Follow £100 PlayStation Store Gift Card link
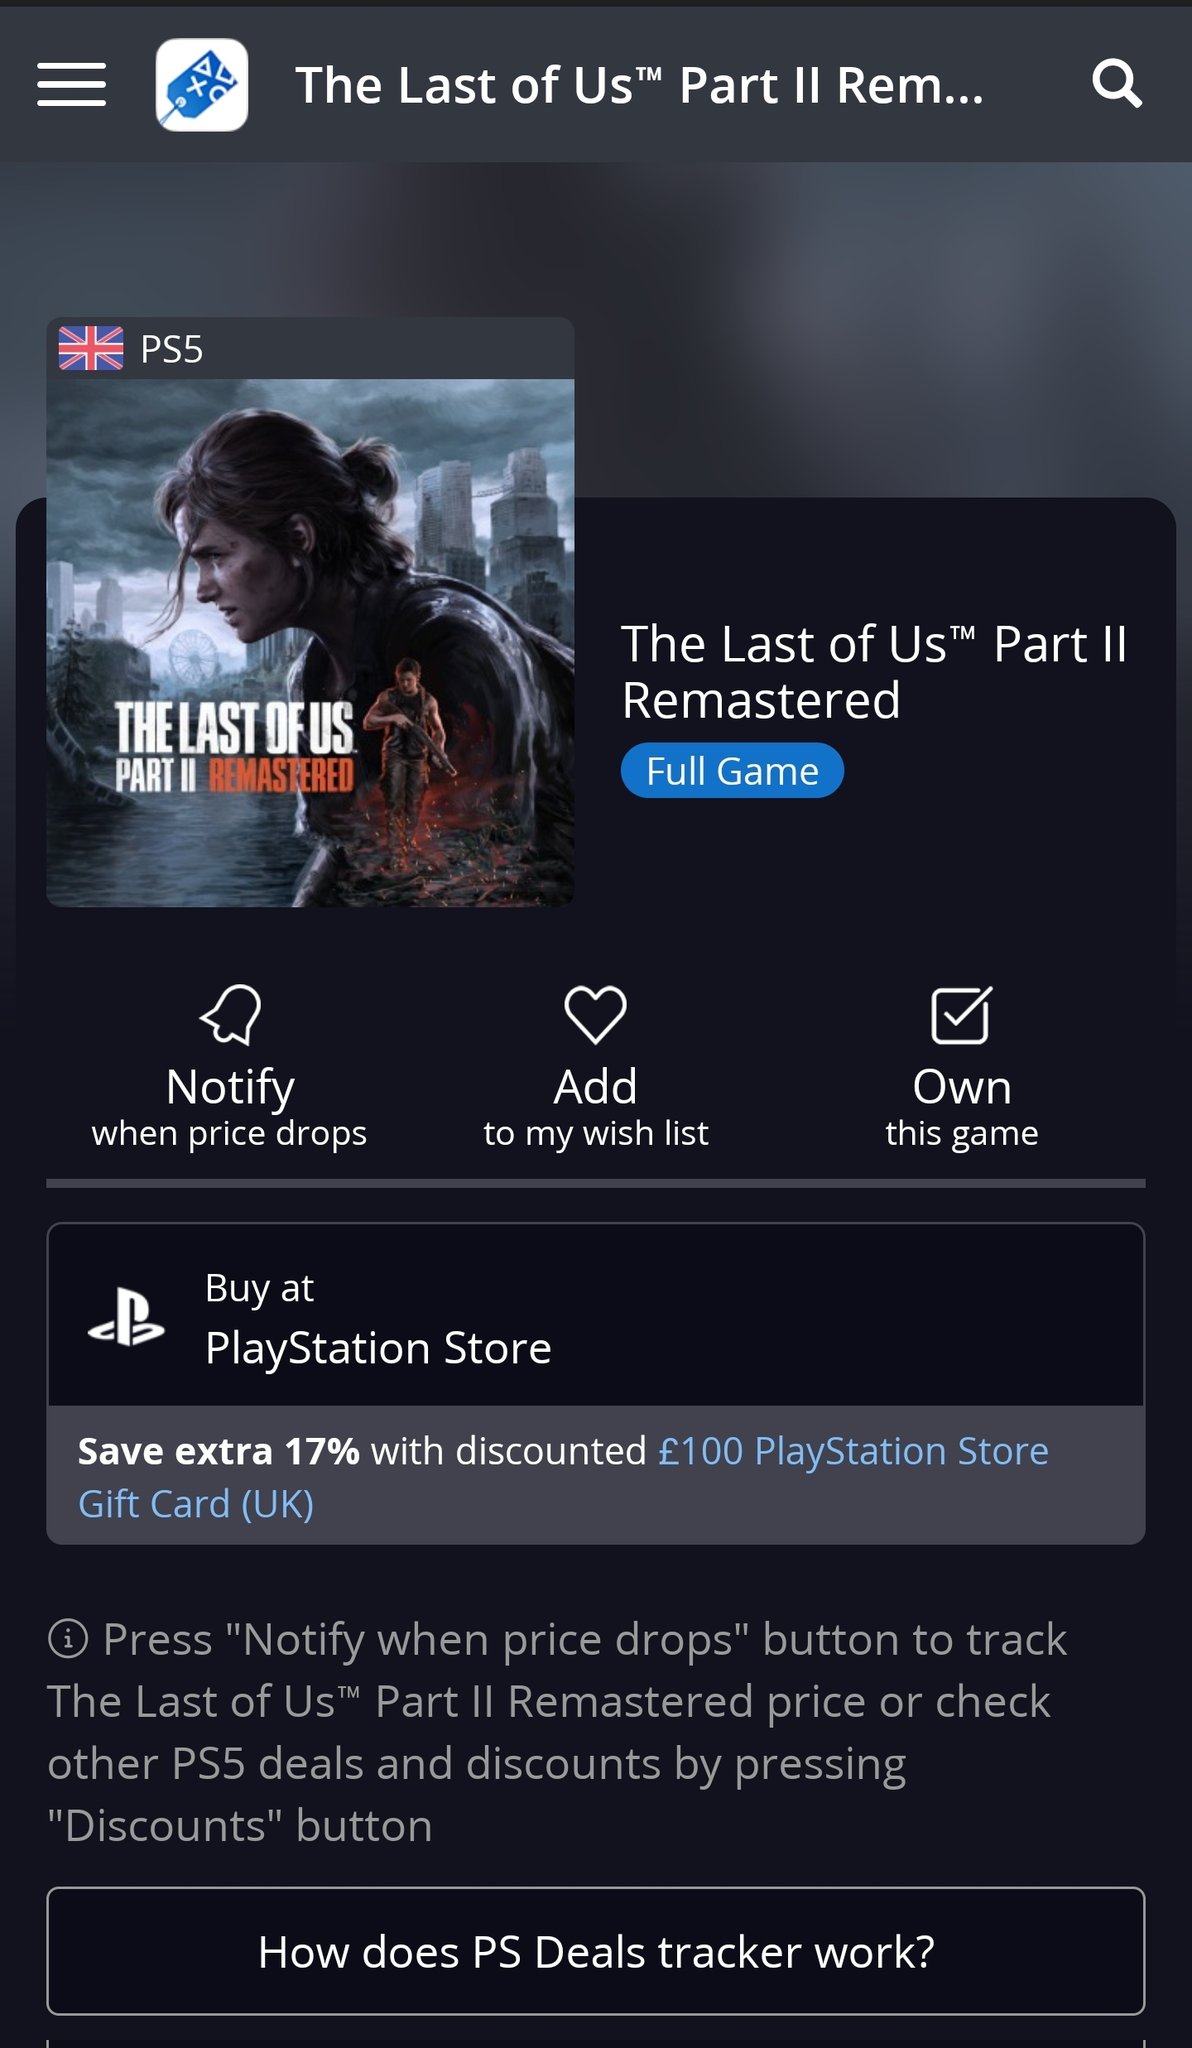The height and width of the screenshot is (2048, 1192). tap(563, 1477)
